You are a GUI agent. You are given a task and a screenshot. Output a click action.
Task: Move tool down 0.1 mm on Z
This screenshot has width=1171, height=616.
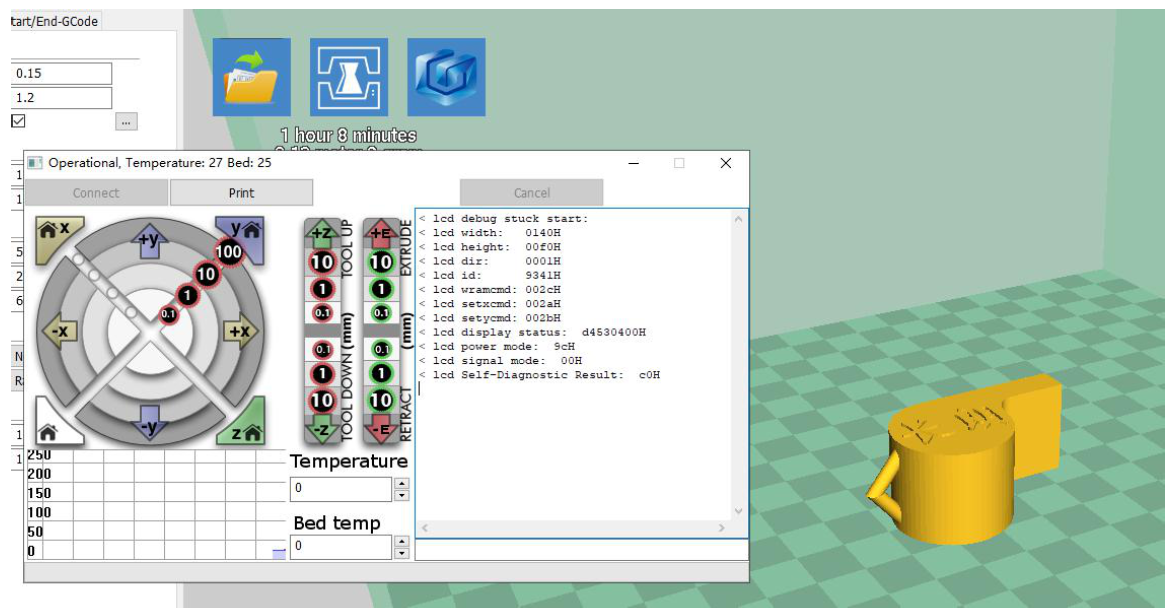point(322,349)
